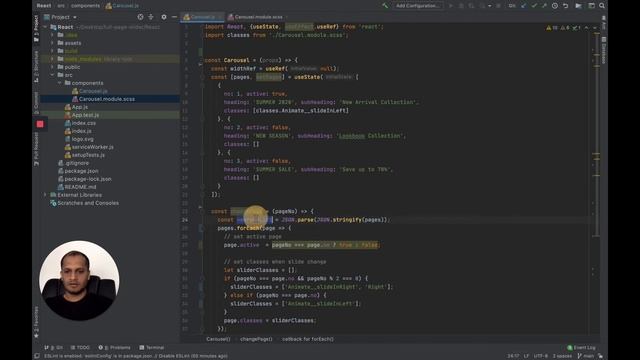Switch to the Carousel.module.scss editor tab

tap(258, 17)
